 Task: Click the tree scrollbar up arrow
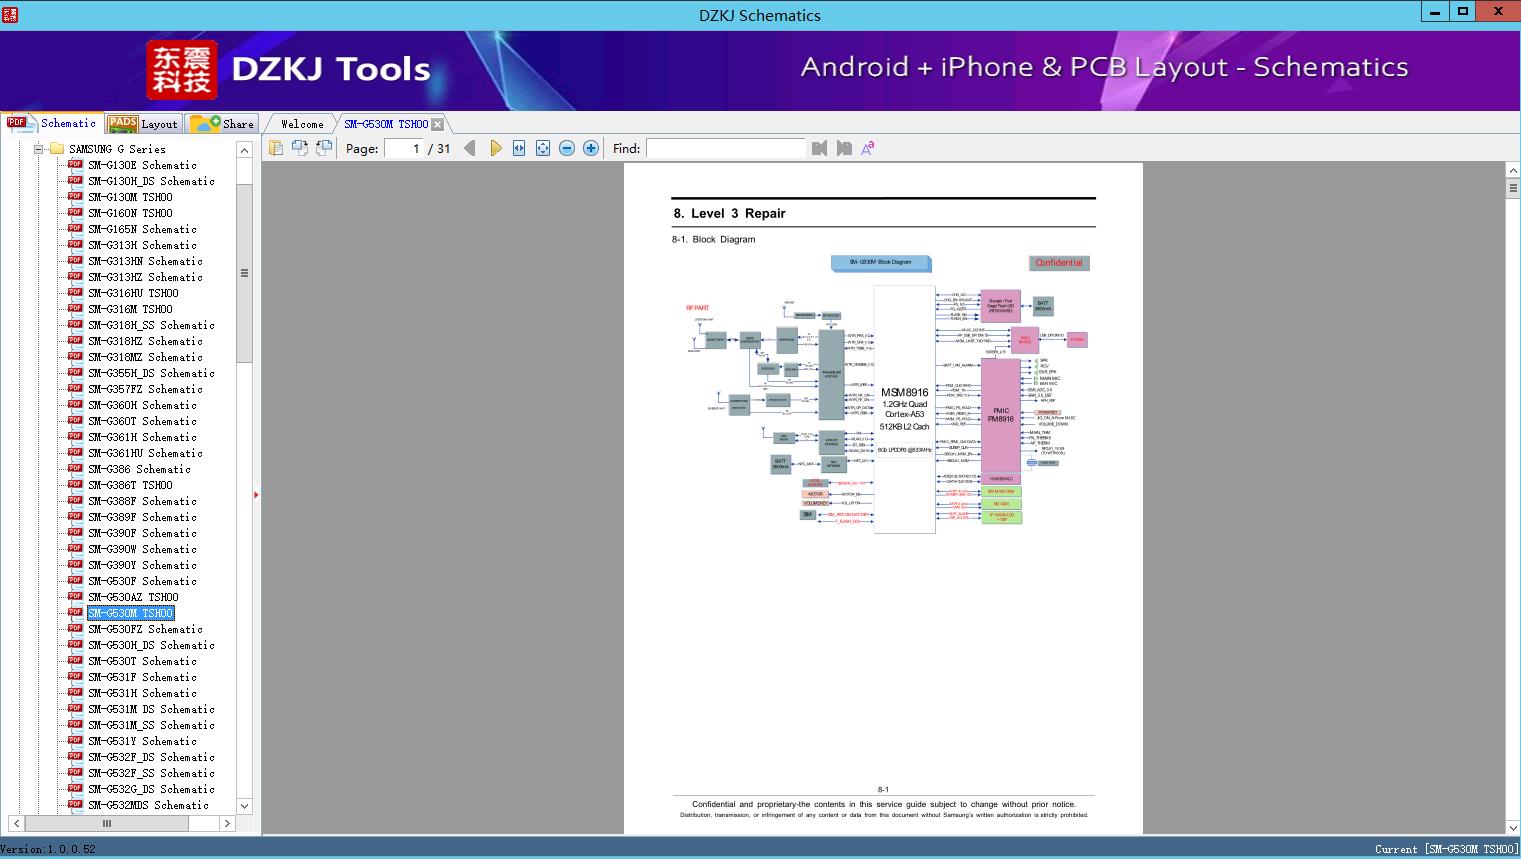click(244, 150)
